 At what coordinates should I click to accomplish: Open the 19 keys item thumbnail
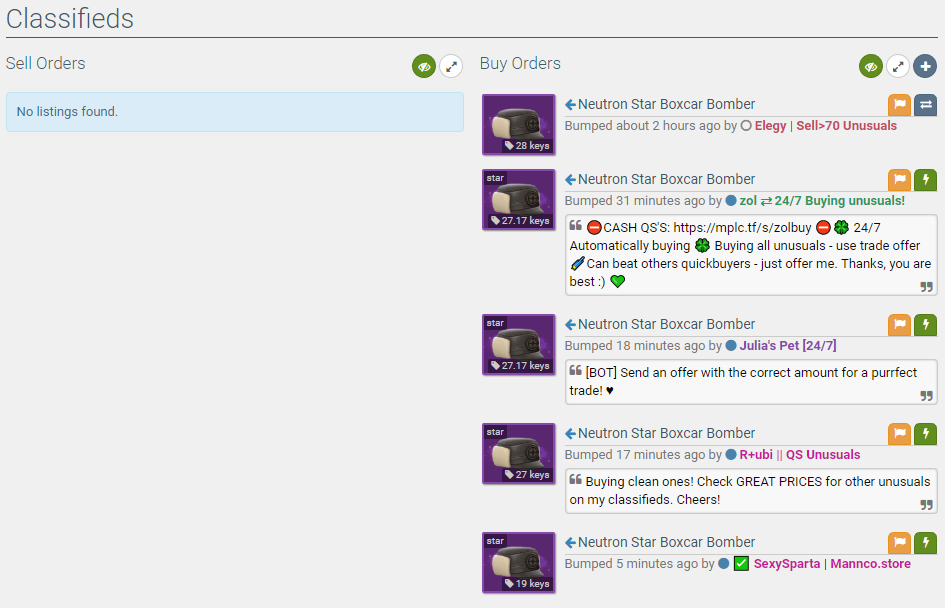click(518, 563)
